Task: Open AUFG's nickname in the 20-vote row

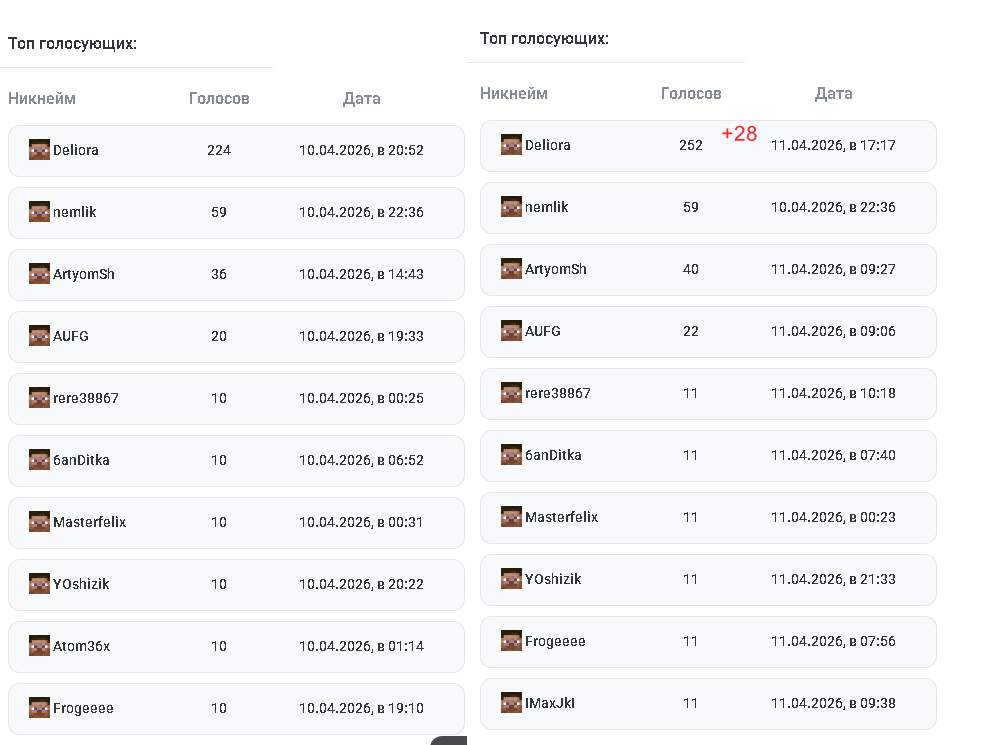Action: [x=71, y=336]
